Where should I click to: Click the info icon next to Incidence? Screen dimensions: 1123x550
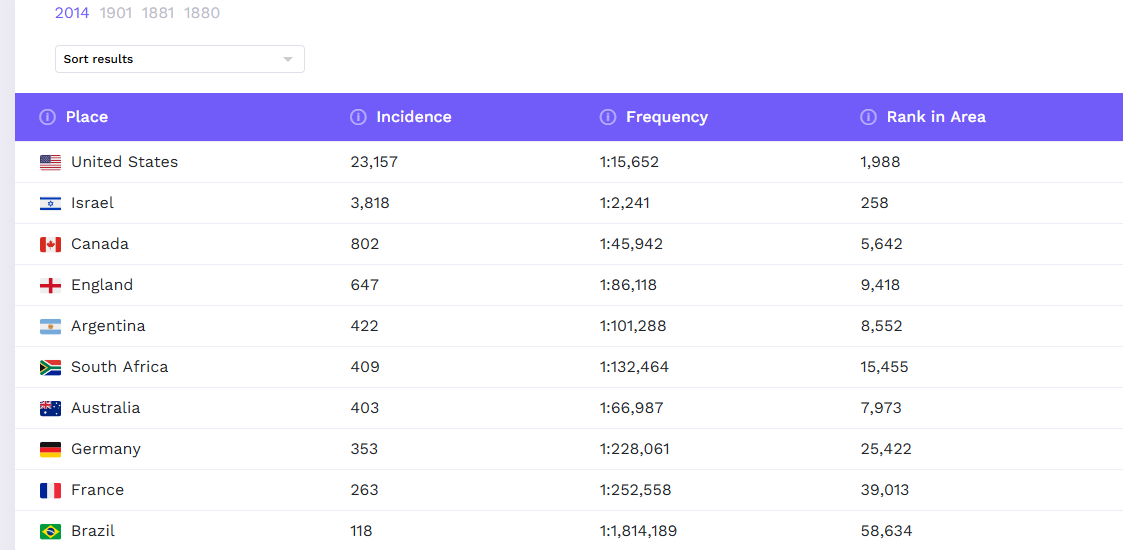tap(358, 117)
